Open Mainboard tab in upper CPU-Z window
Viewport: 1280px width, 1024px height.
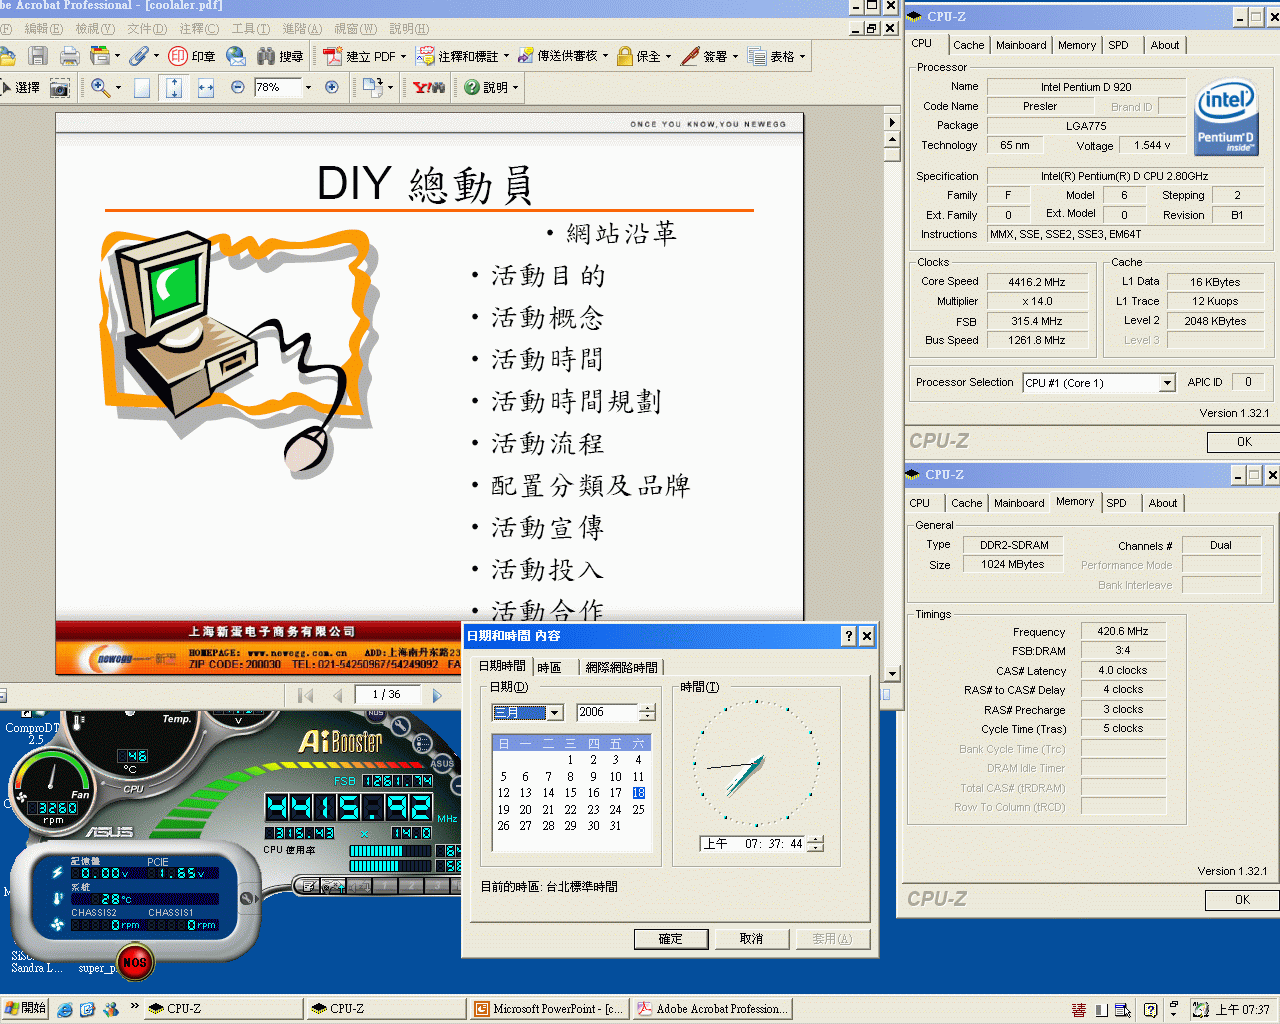click(x=1021, y=45)
